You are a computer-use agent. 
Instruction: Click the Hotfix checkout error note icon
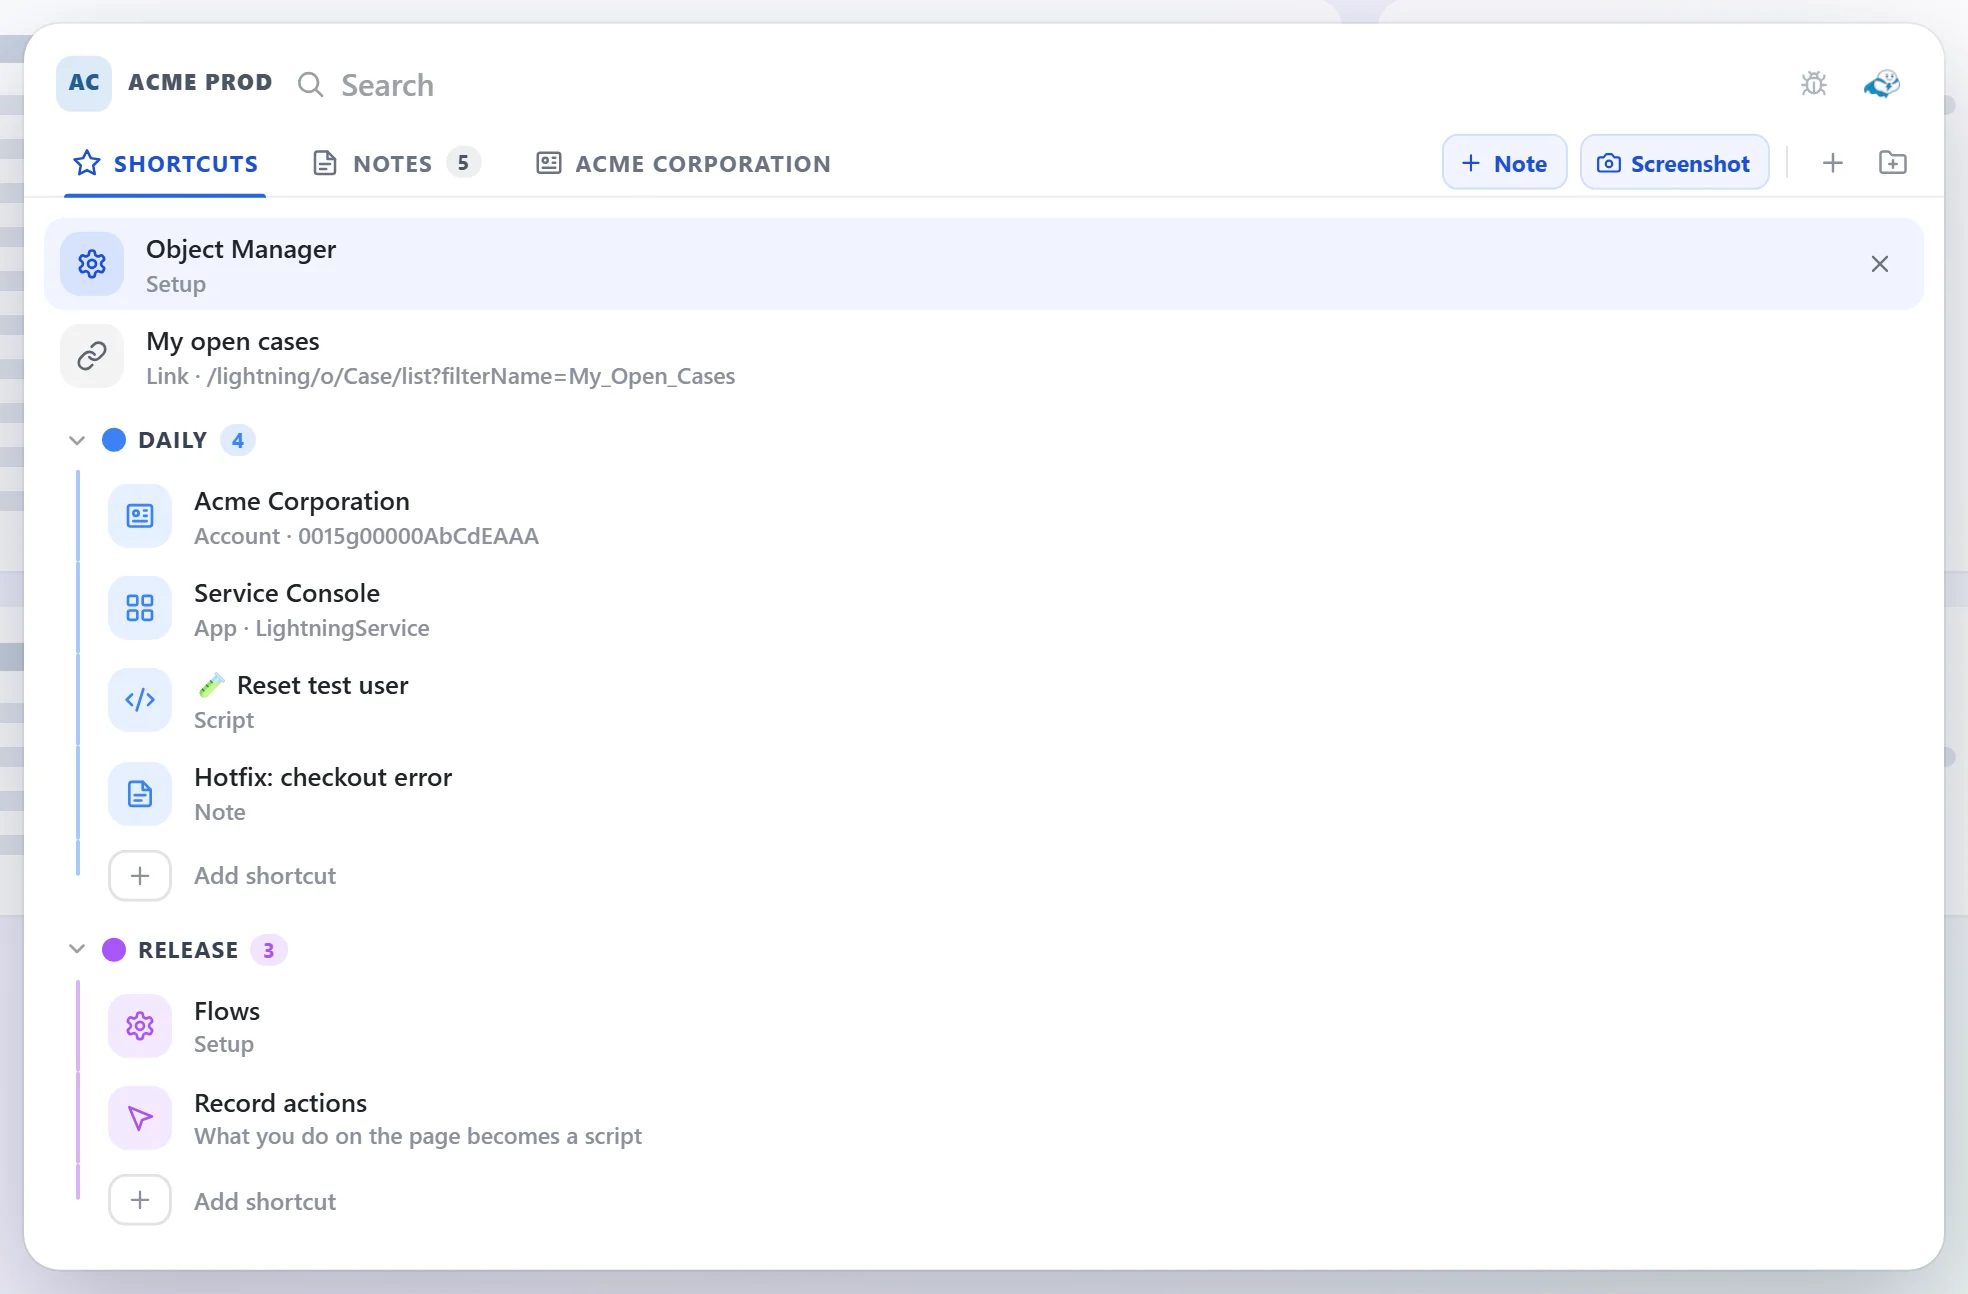pyautogui.click(x=140, y=794)
